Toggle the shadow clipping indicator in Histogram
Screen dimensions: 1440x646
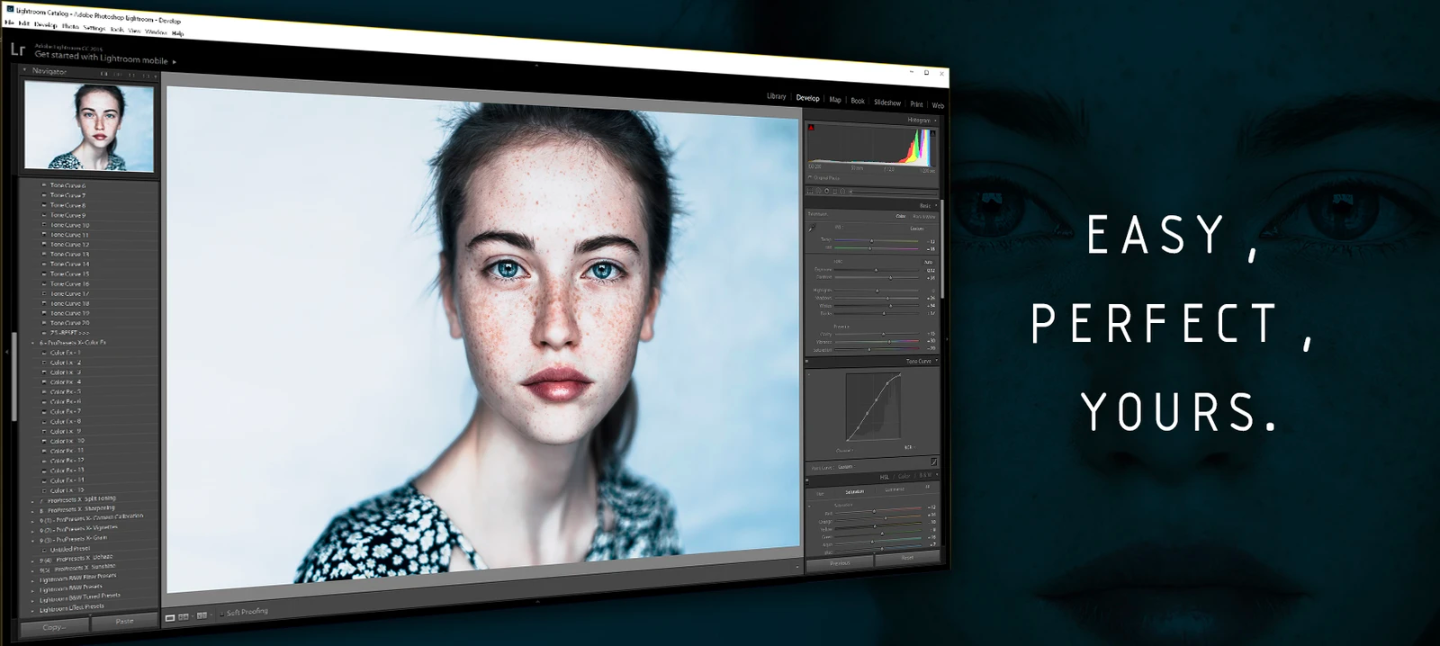tap(811, 128)
